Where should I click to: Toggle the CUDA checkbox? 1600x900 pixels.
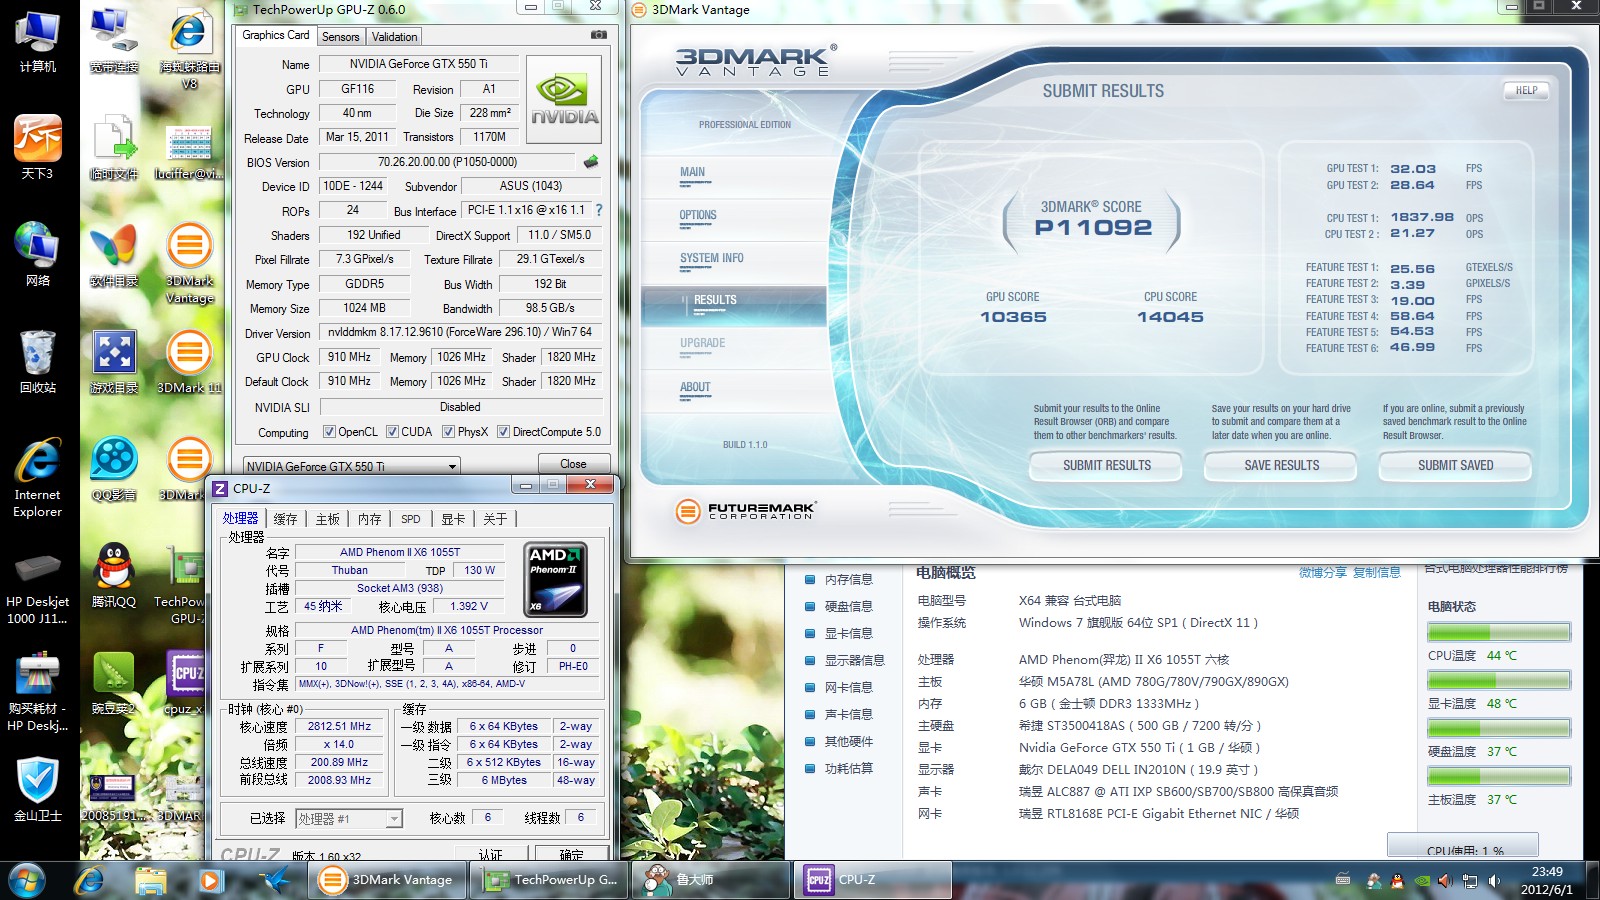(392, 432)
